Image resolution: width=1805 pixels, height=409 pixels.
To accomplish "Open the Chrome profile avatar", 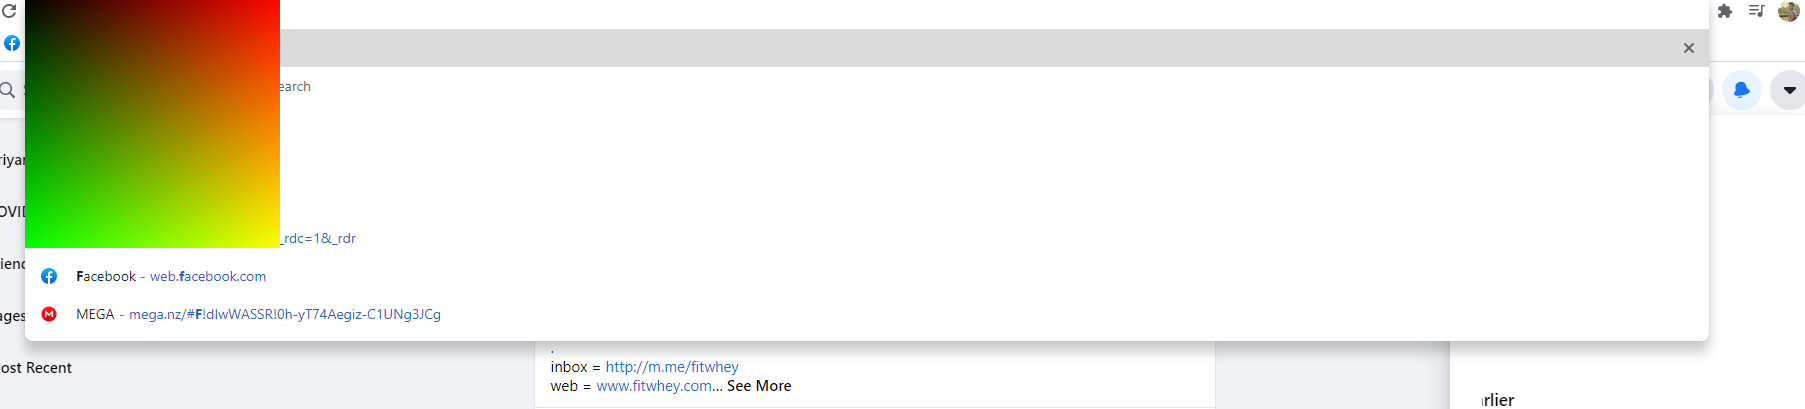I will coord(1789,11).
